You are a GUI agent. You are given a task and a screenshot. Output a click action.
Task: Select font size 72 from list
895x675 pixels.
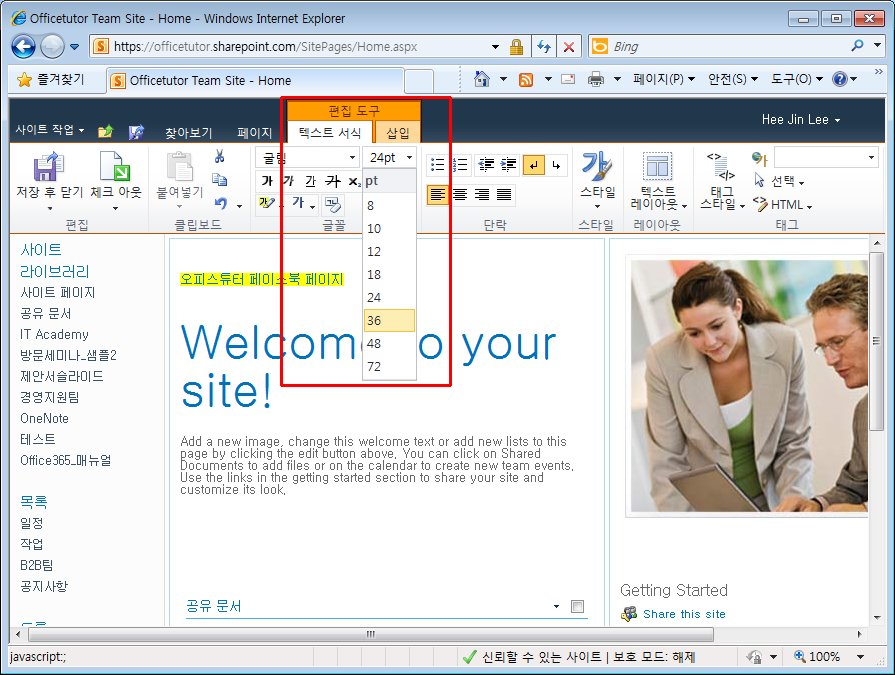click(x=389, y=366)
